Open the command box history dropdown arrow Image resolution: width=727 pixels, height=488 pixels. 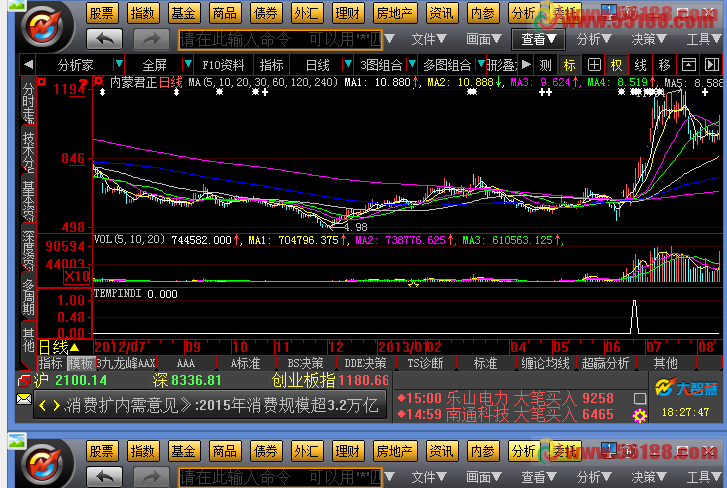[x=389, y=39]
